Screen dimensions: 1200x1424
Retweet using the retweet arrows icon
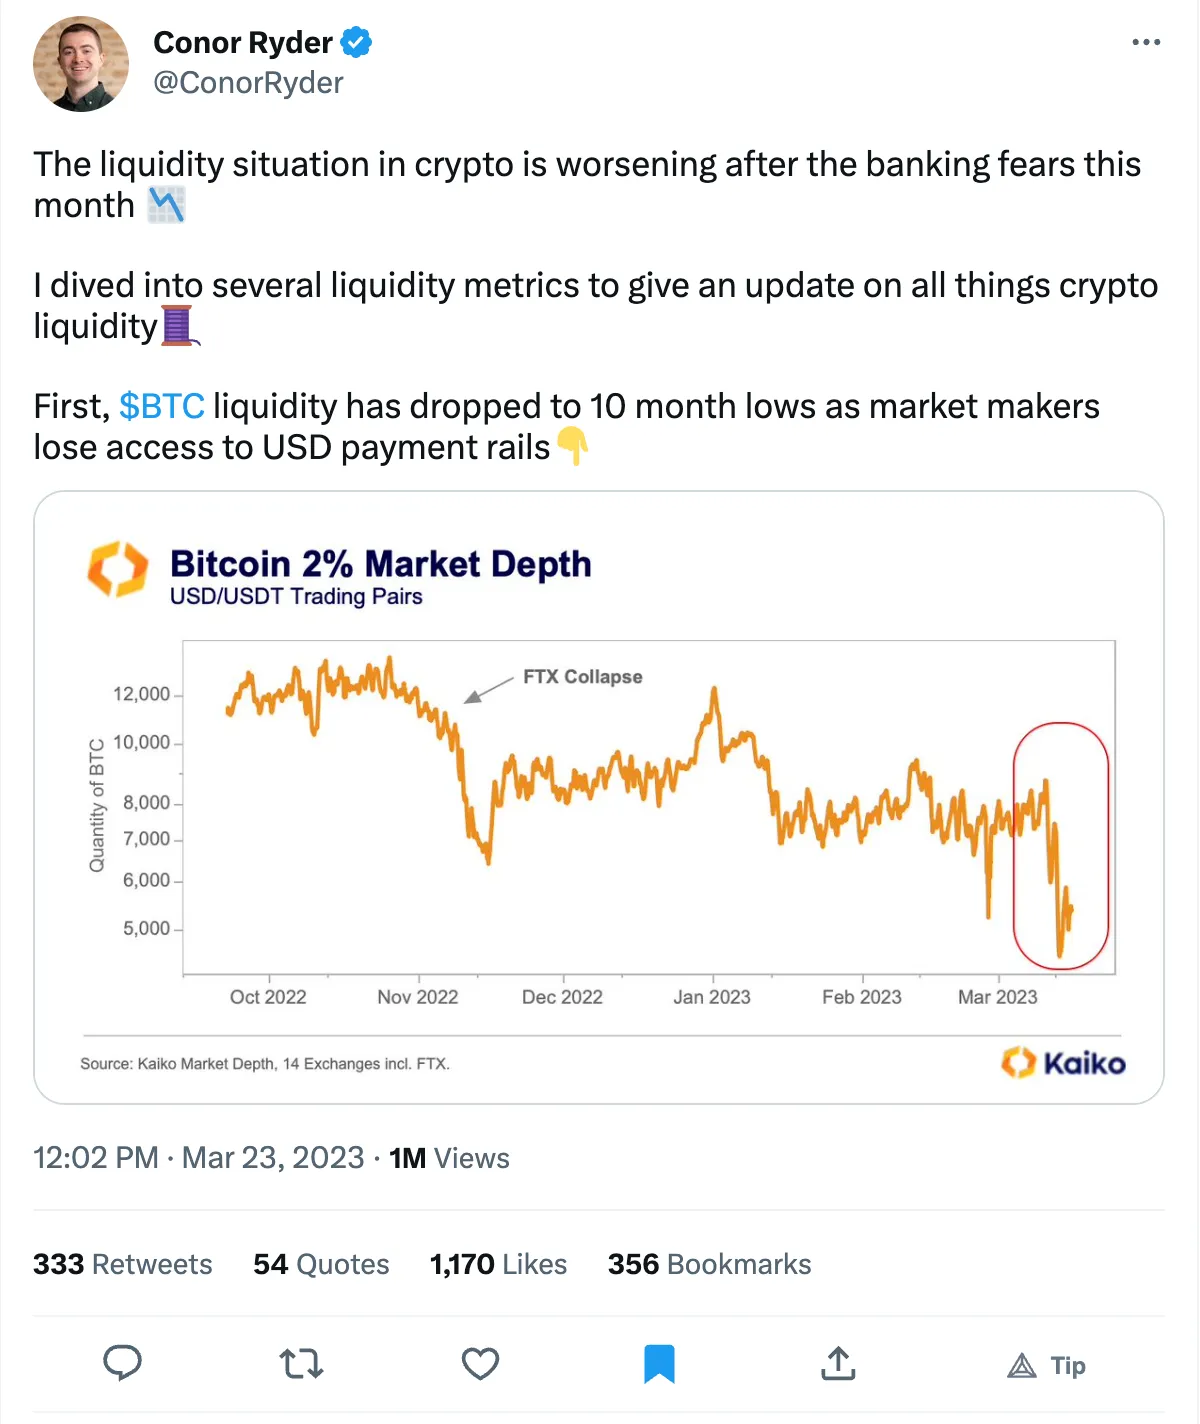(x=301, y=1364)
